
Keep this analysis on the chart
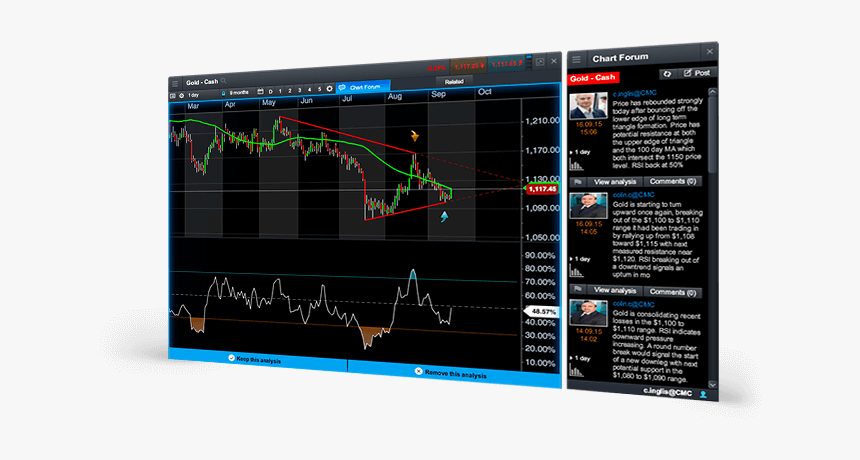(x=257, y=359)
